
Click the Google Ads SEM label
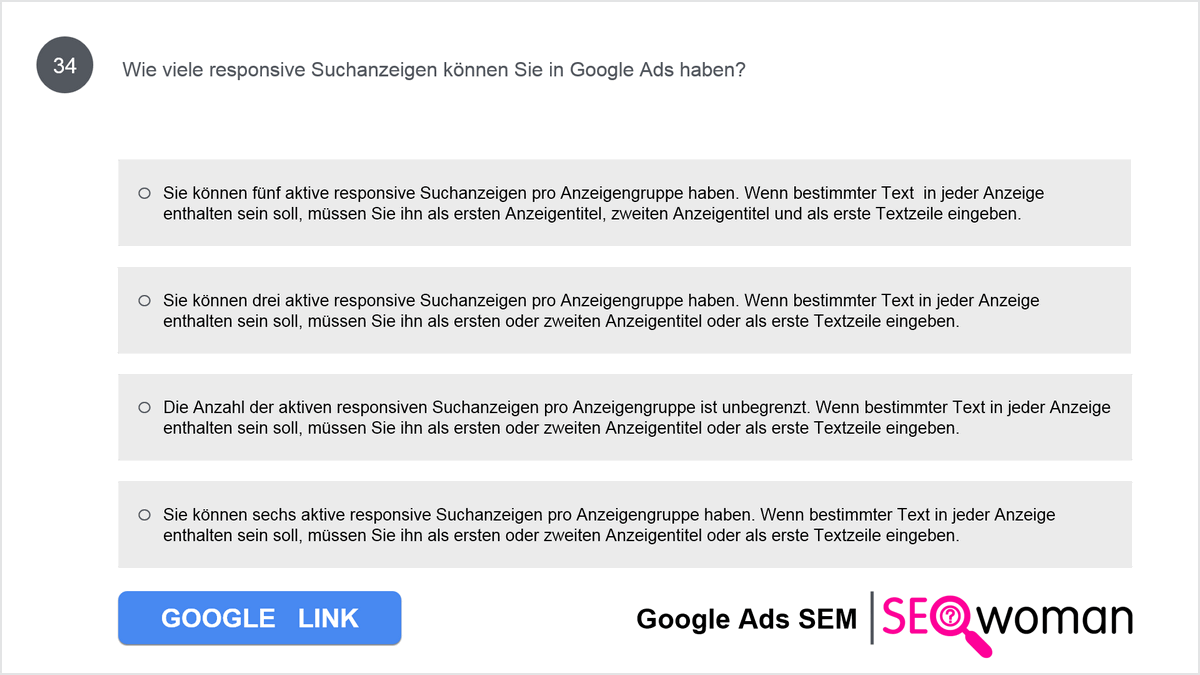click(x=746, y=620)
